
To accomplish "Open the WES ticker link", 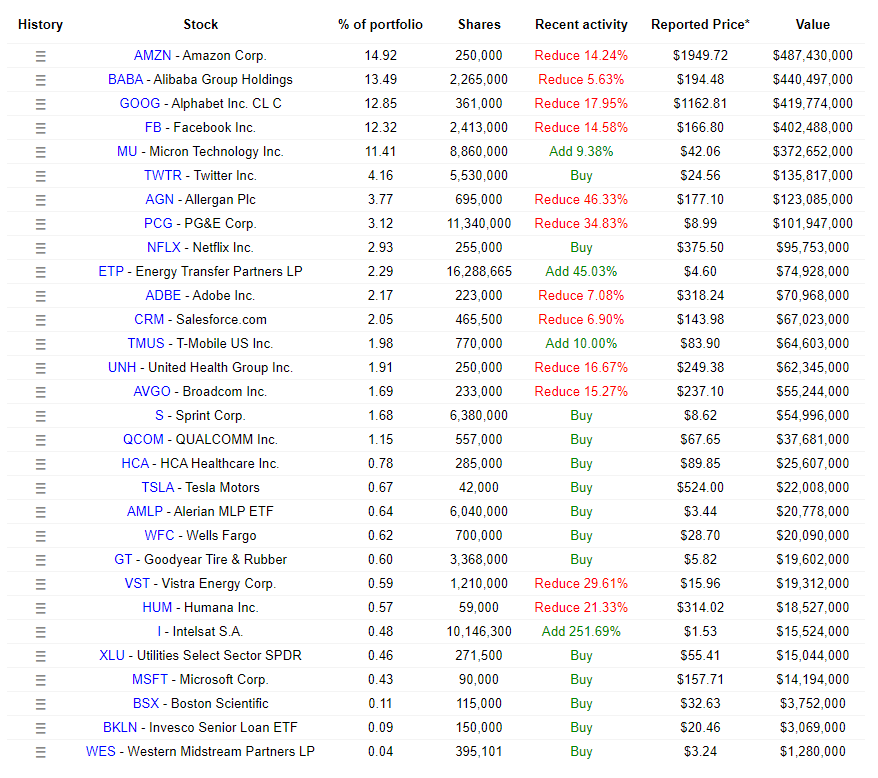I will tap(101, 752).
